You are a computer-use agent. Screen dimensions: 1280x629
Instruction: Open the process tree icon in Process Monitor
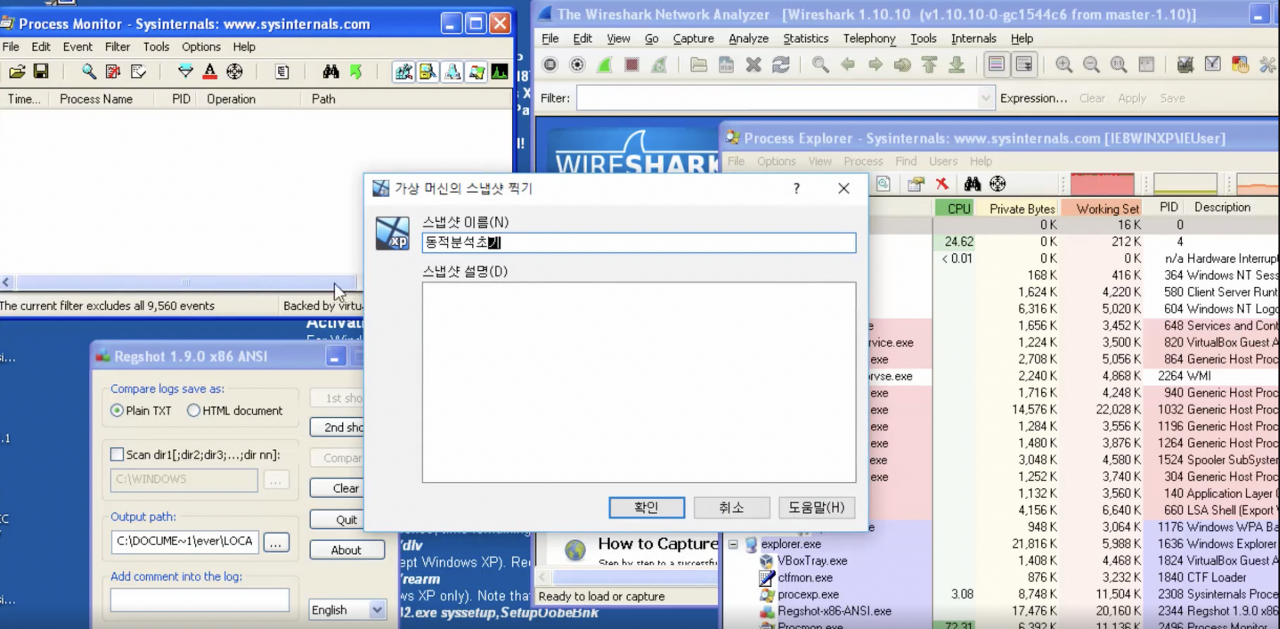pos(283,71)
